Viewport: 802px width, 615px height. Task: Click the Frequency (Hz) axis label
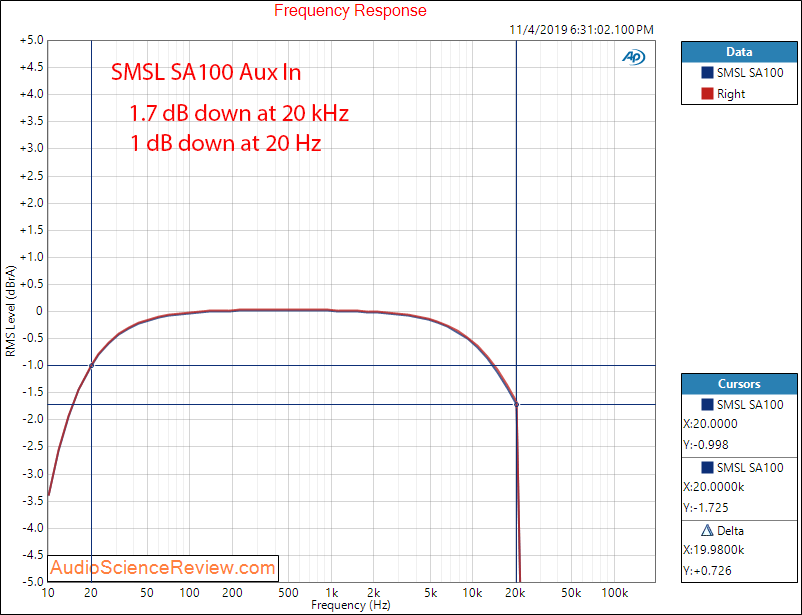click(x=351, y=605)
